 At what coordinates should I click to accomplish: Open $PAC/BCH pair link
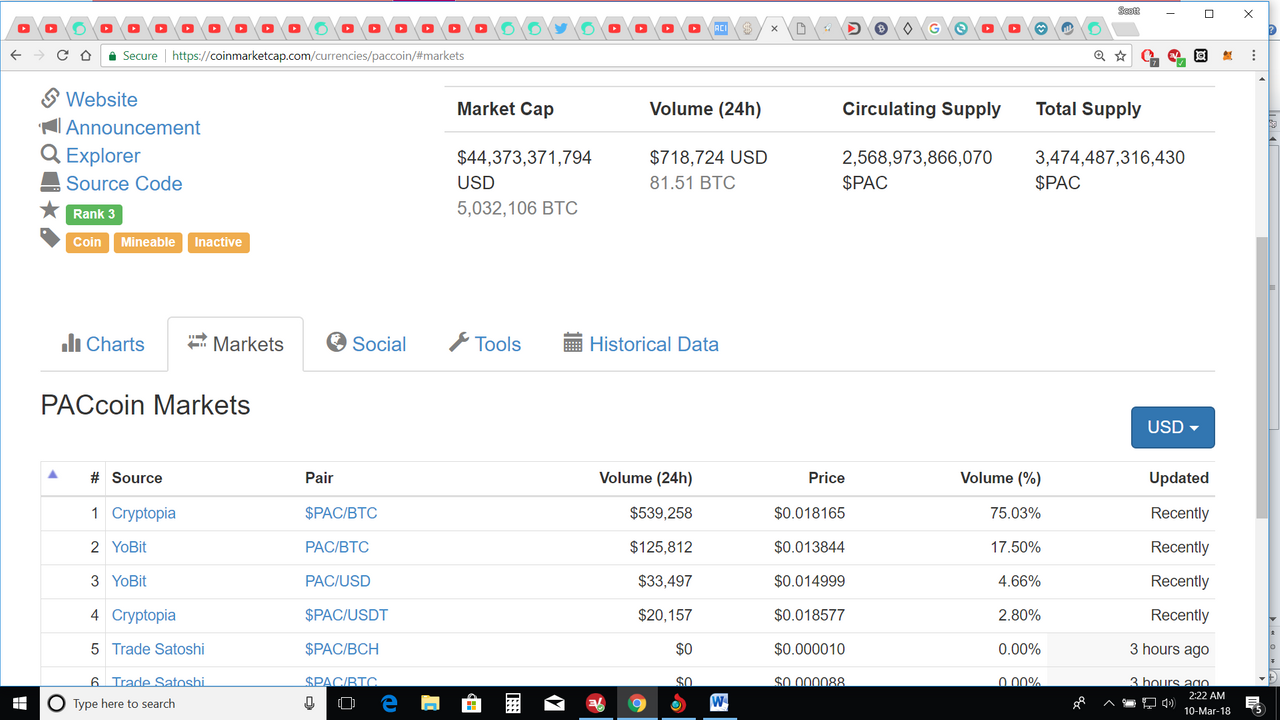pyautogui.click(x=342, y=649)
